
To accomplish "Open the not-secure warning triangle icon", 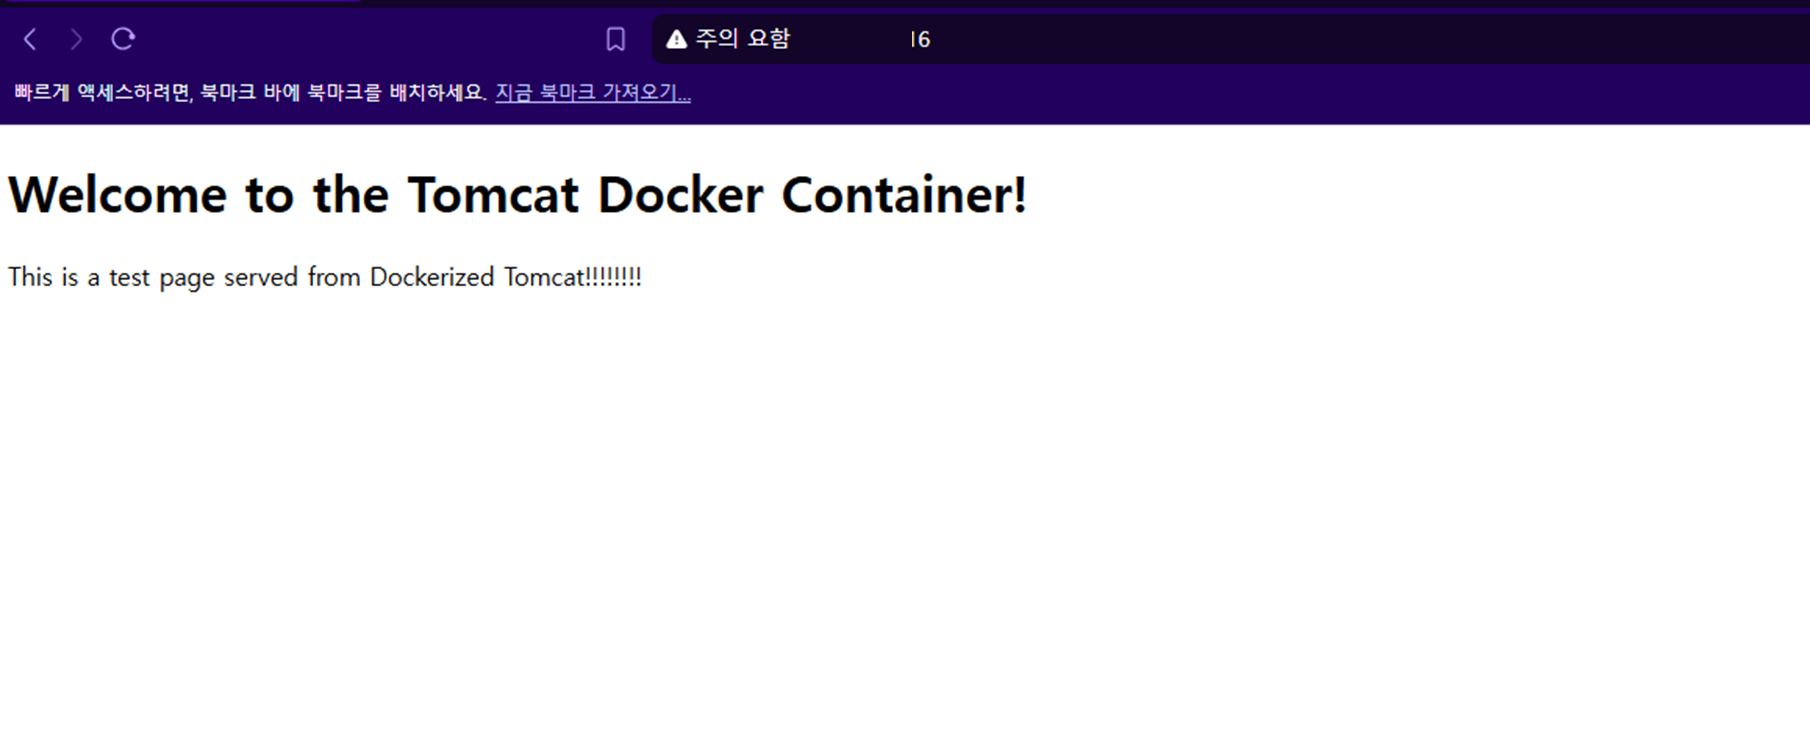I will click(x=677, y=39).
